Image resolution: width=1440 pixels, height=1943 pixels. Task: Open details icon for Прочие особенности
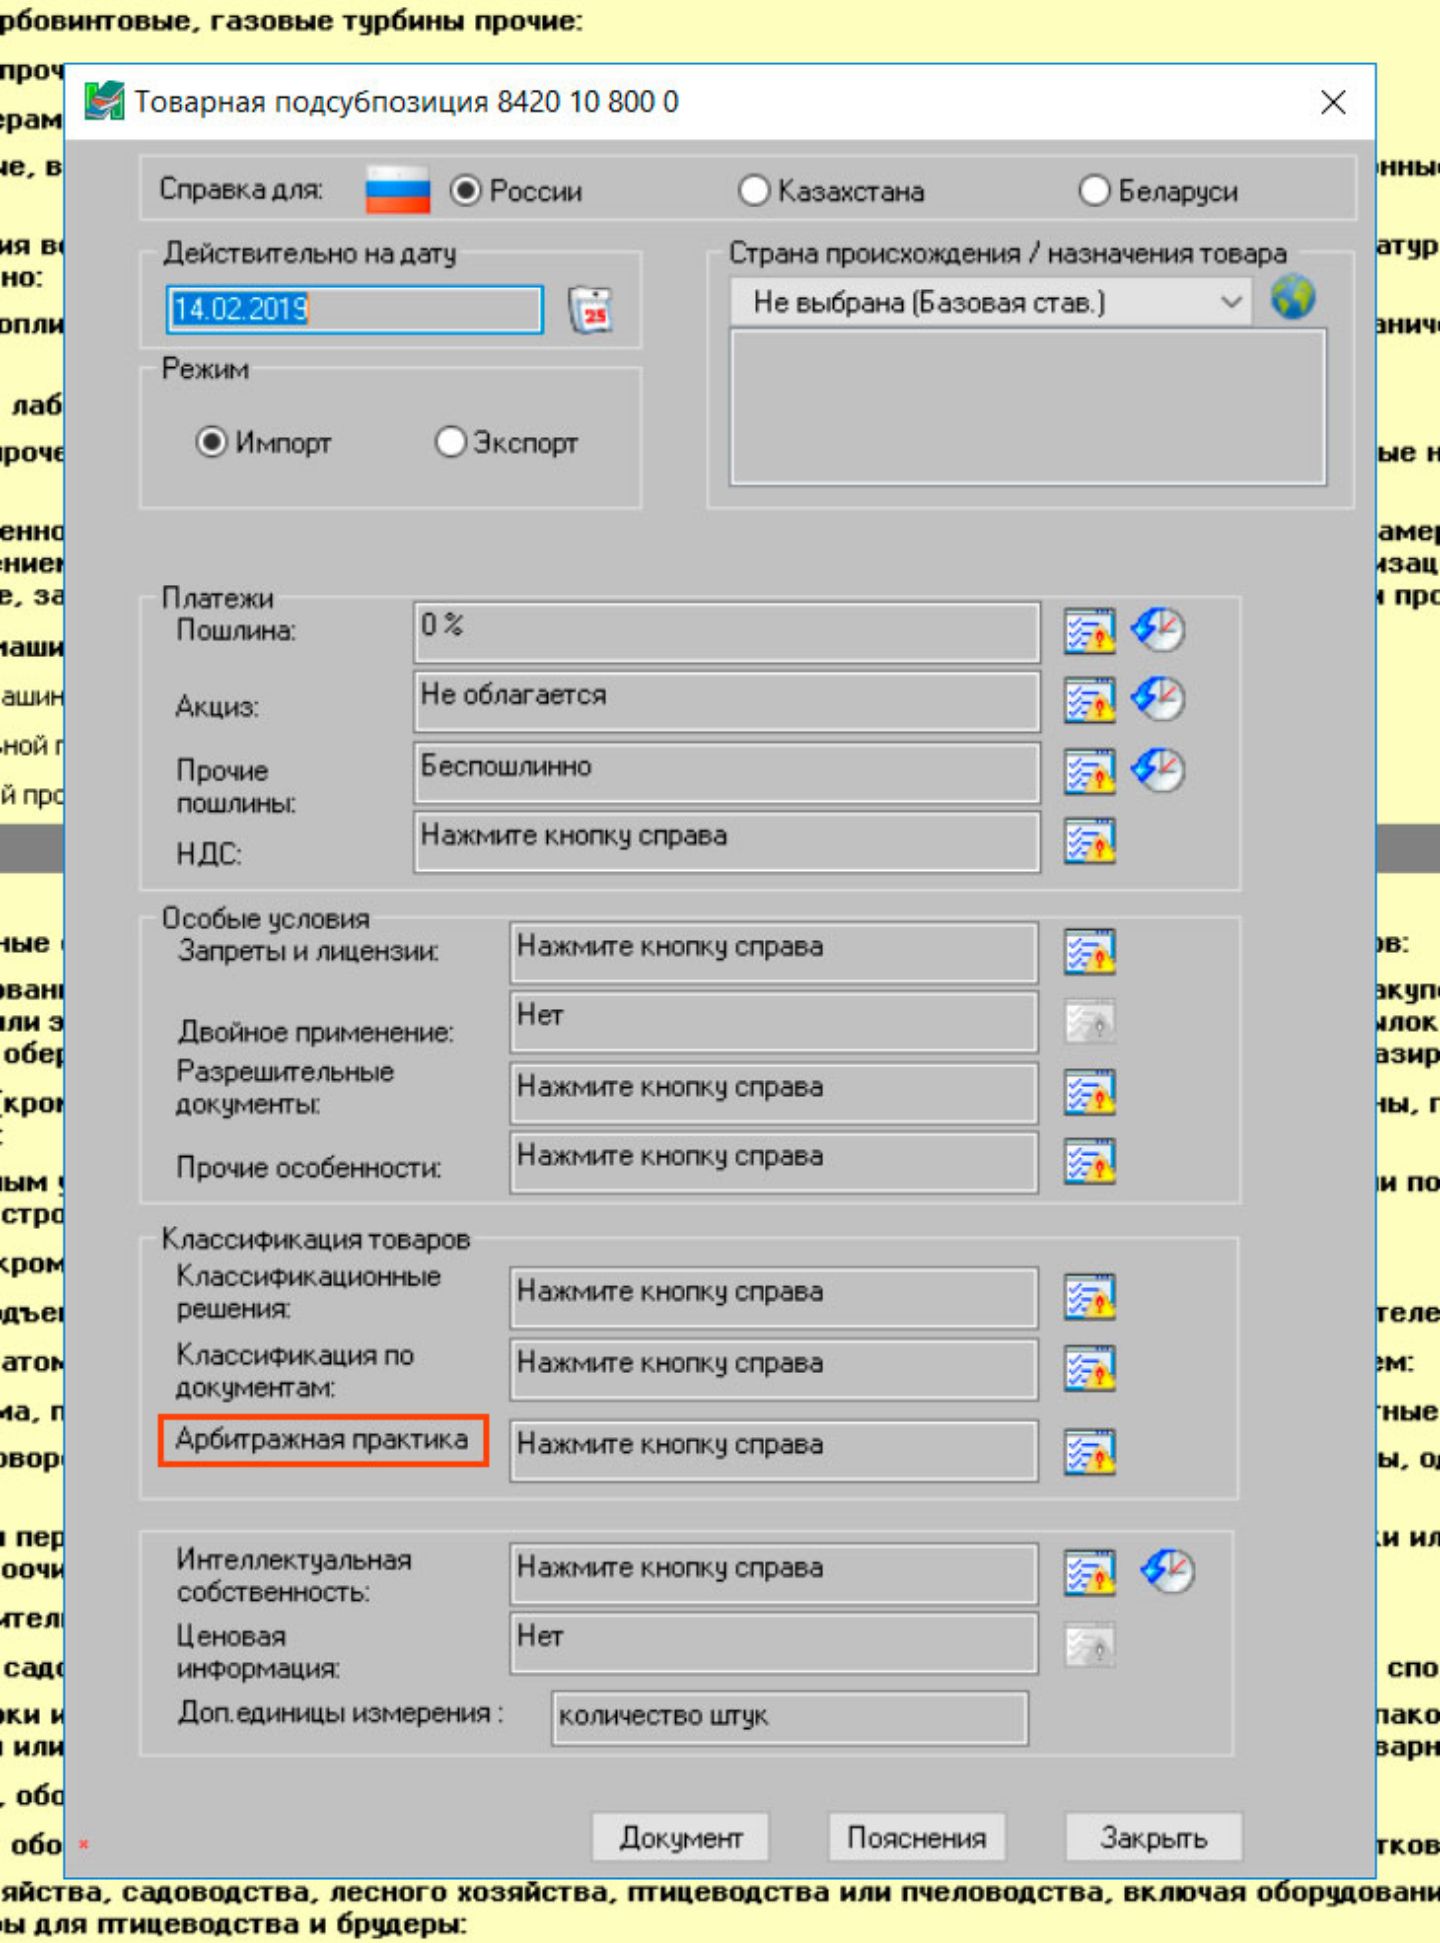1089,1161
